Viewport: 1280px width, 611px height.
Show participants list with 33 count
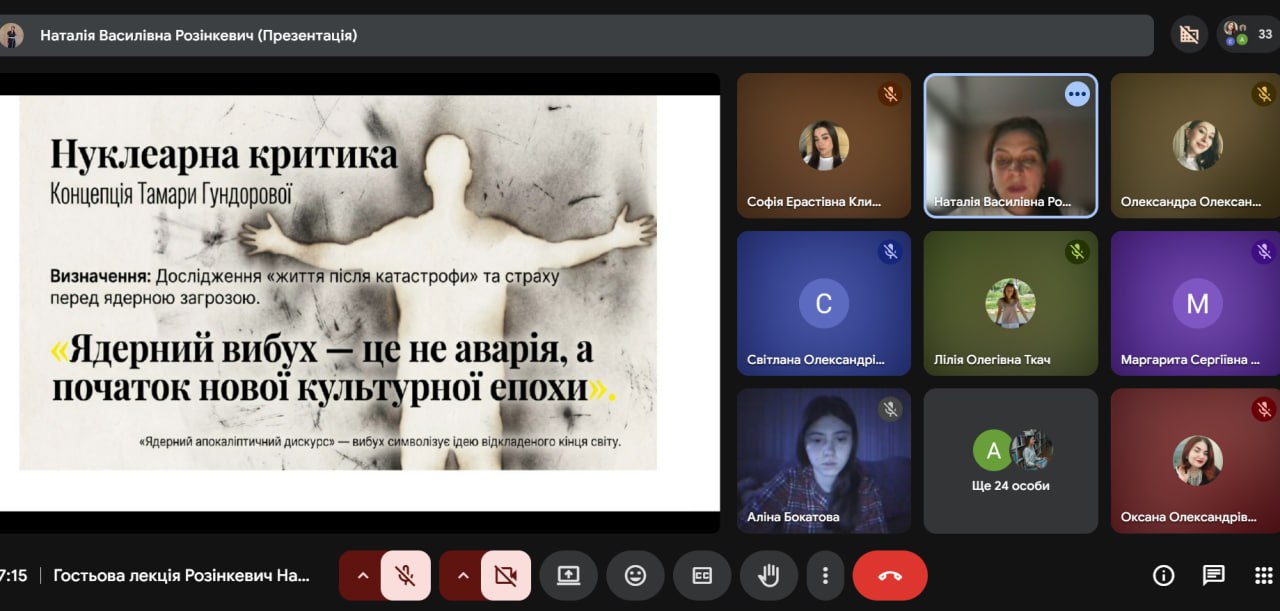1248,34
